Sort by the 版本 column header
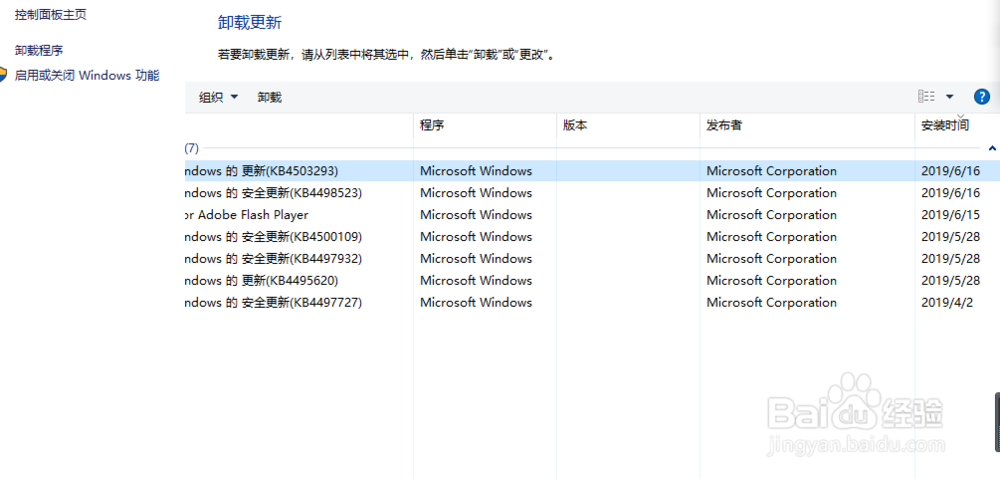This screenshot has width=1000, height=479. [628, 126]
